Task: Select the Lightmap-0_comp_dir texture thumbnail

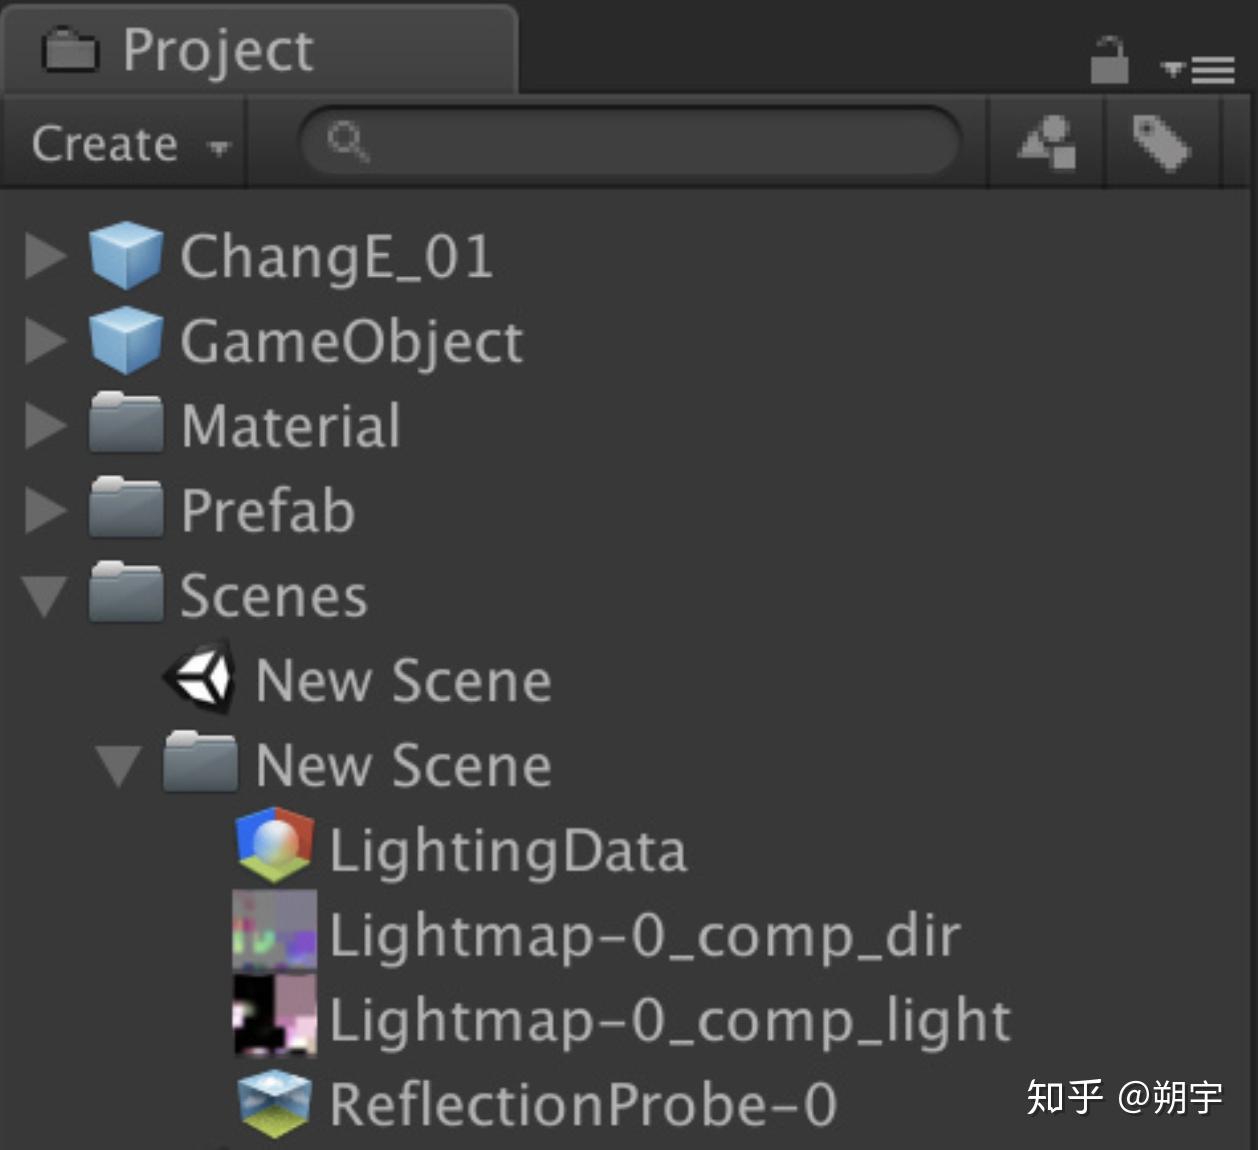Action: [x=275, y=931]
